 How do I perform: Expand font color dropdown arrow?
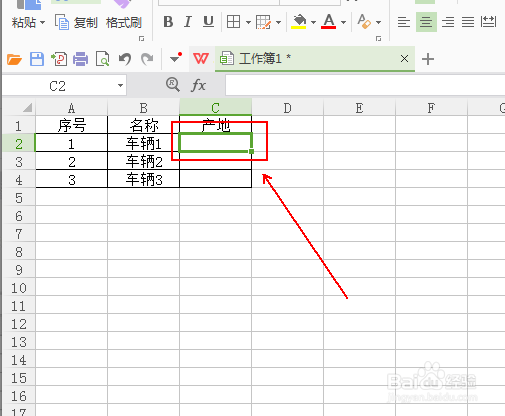(343, 23)
